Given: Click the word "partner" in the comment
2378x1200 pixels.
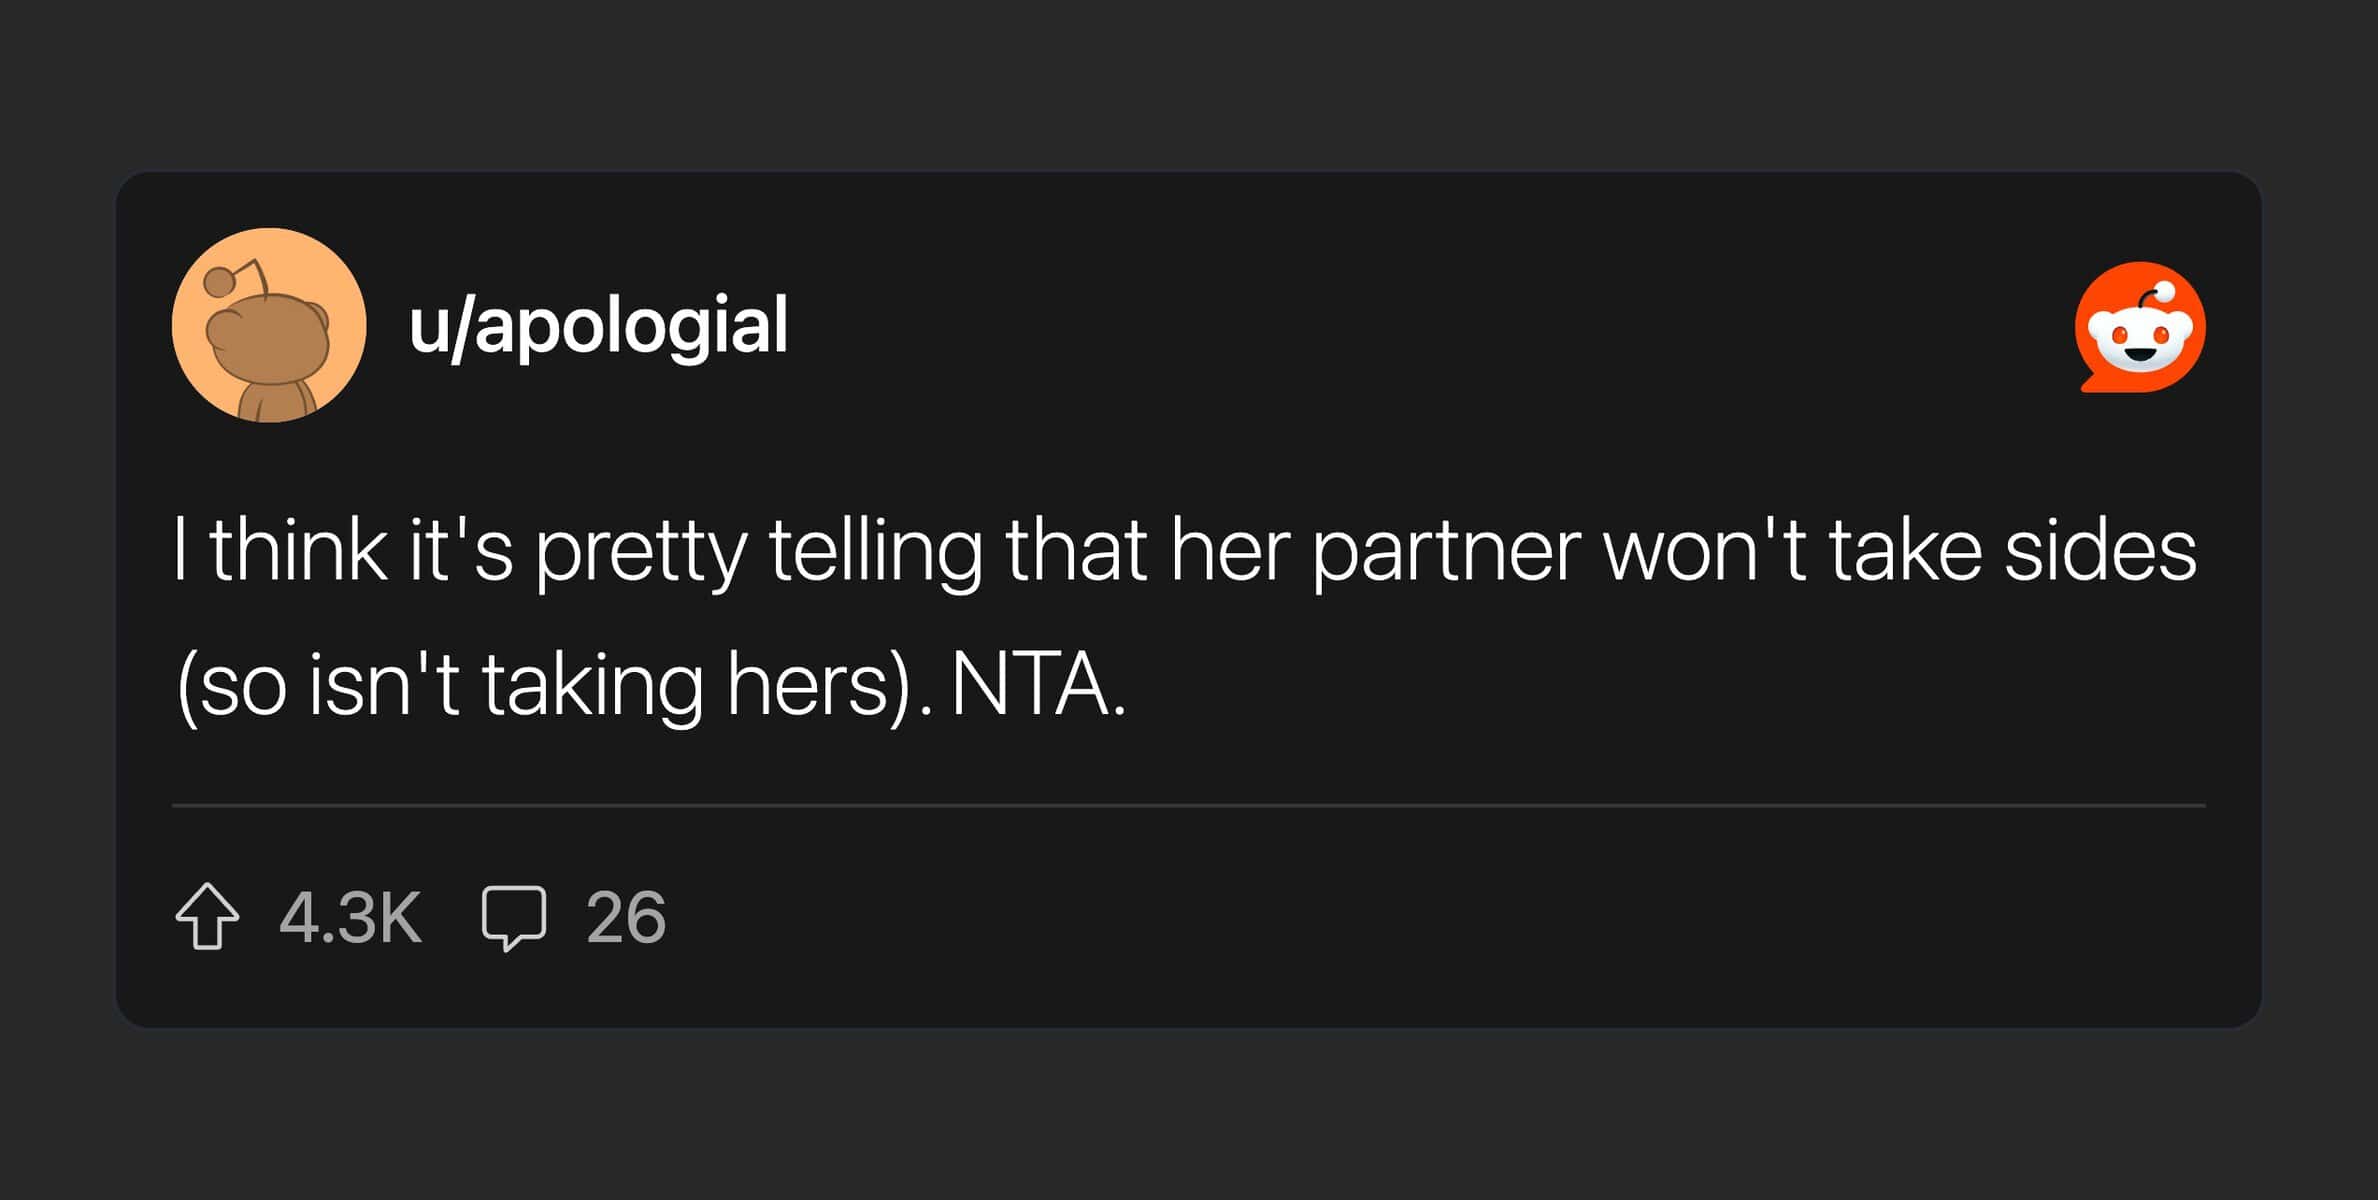Looking at the screenshot, I should click(x=1447, y=551).
